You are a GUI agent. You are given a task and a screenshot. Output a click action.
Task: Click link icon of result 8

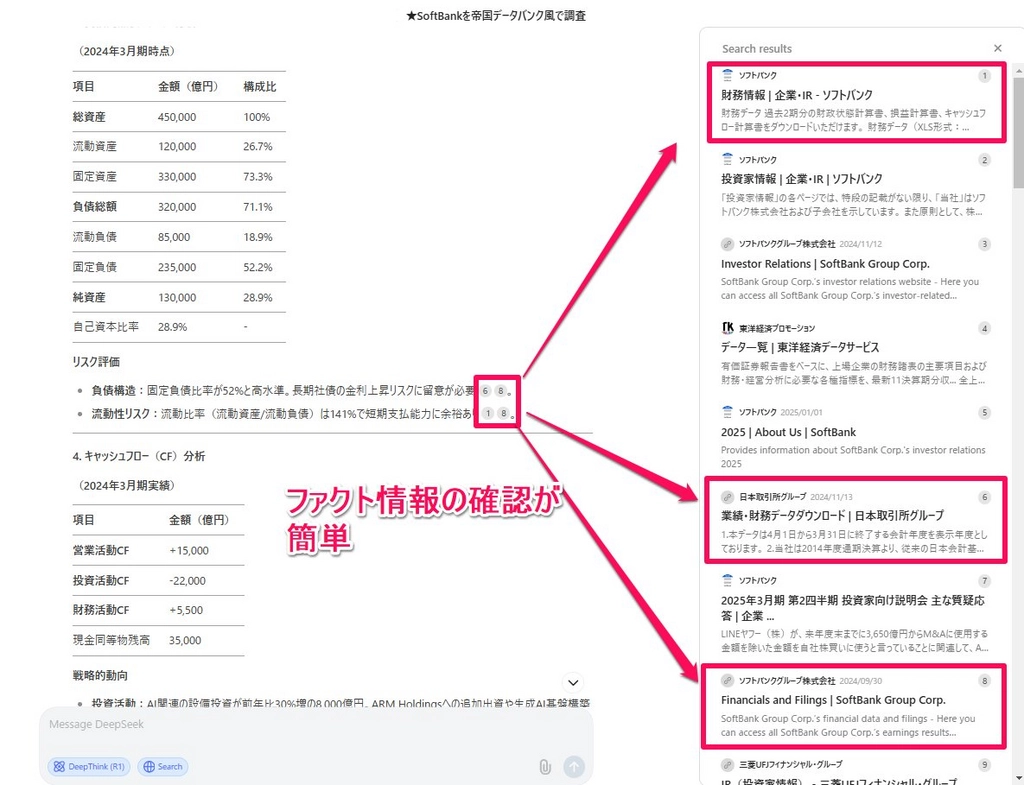click(x=728, y=681)
